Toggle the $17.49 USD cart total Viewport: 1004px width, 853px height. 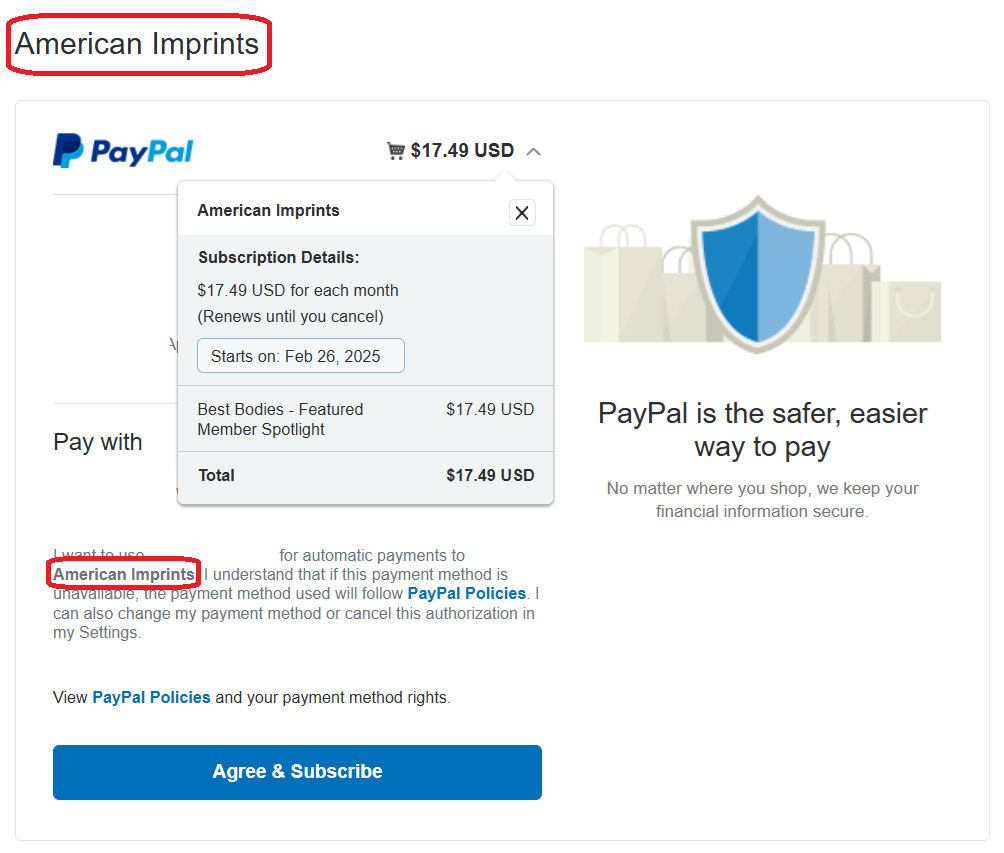[x=462, y=151]
